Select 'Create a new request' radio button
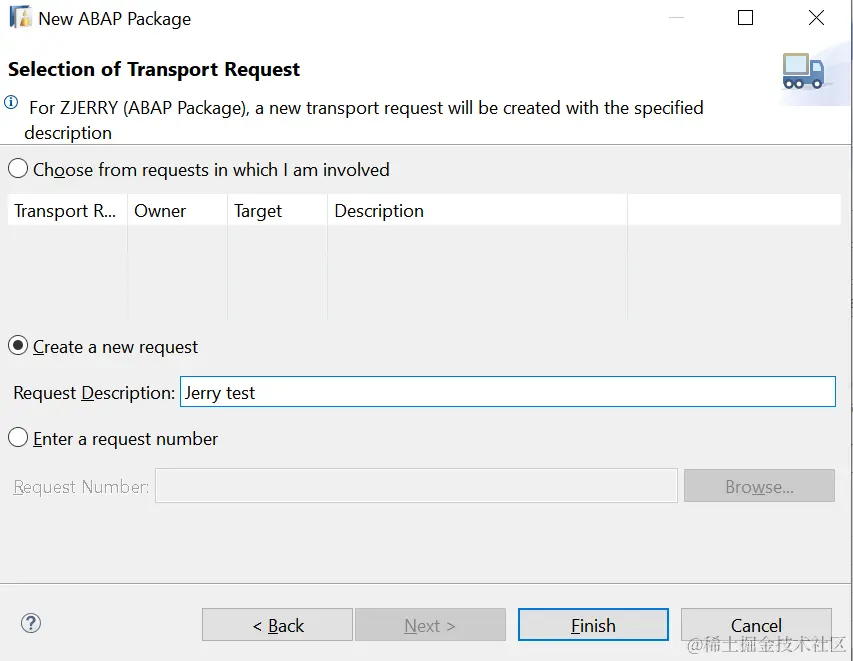Viewport: 853px width, 661px height. 18,346
